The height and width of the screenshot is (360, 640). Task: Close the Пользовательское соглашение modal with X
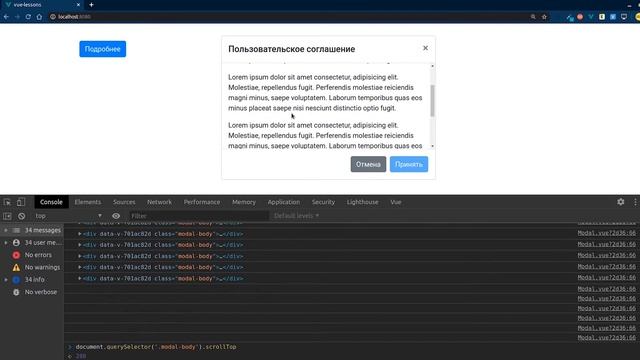point(425,48)
